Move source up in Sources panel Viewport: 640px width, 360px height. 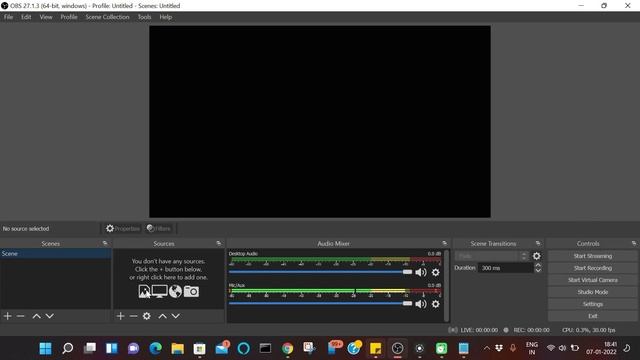pos(162,316)
